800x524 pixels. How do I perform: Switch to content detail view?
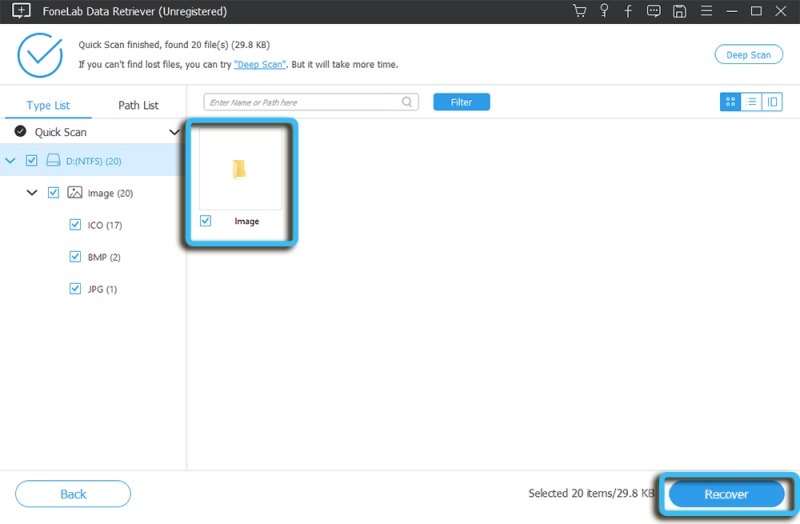click(772, 102)
